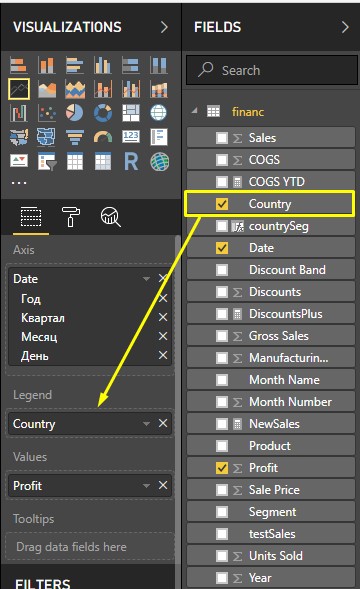Remove the Год hierarchy level
The width and height of the screenshot is (360, 589).
(x=163, y=298)
